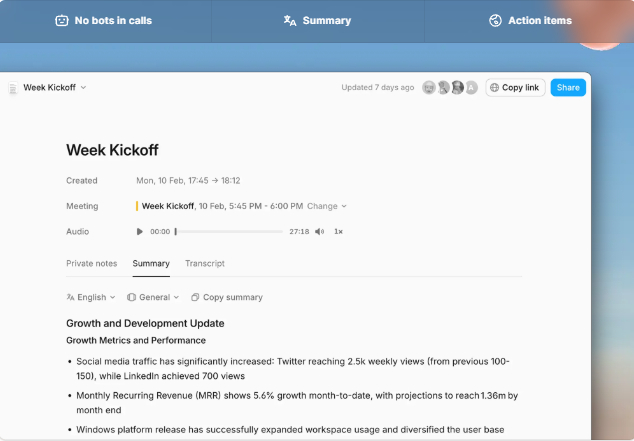This screenshot has height=441, width=634.
Task: Click the Copy link button
Action: tap(514, 88)
